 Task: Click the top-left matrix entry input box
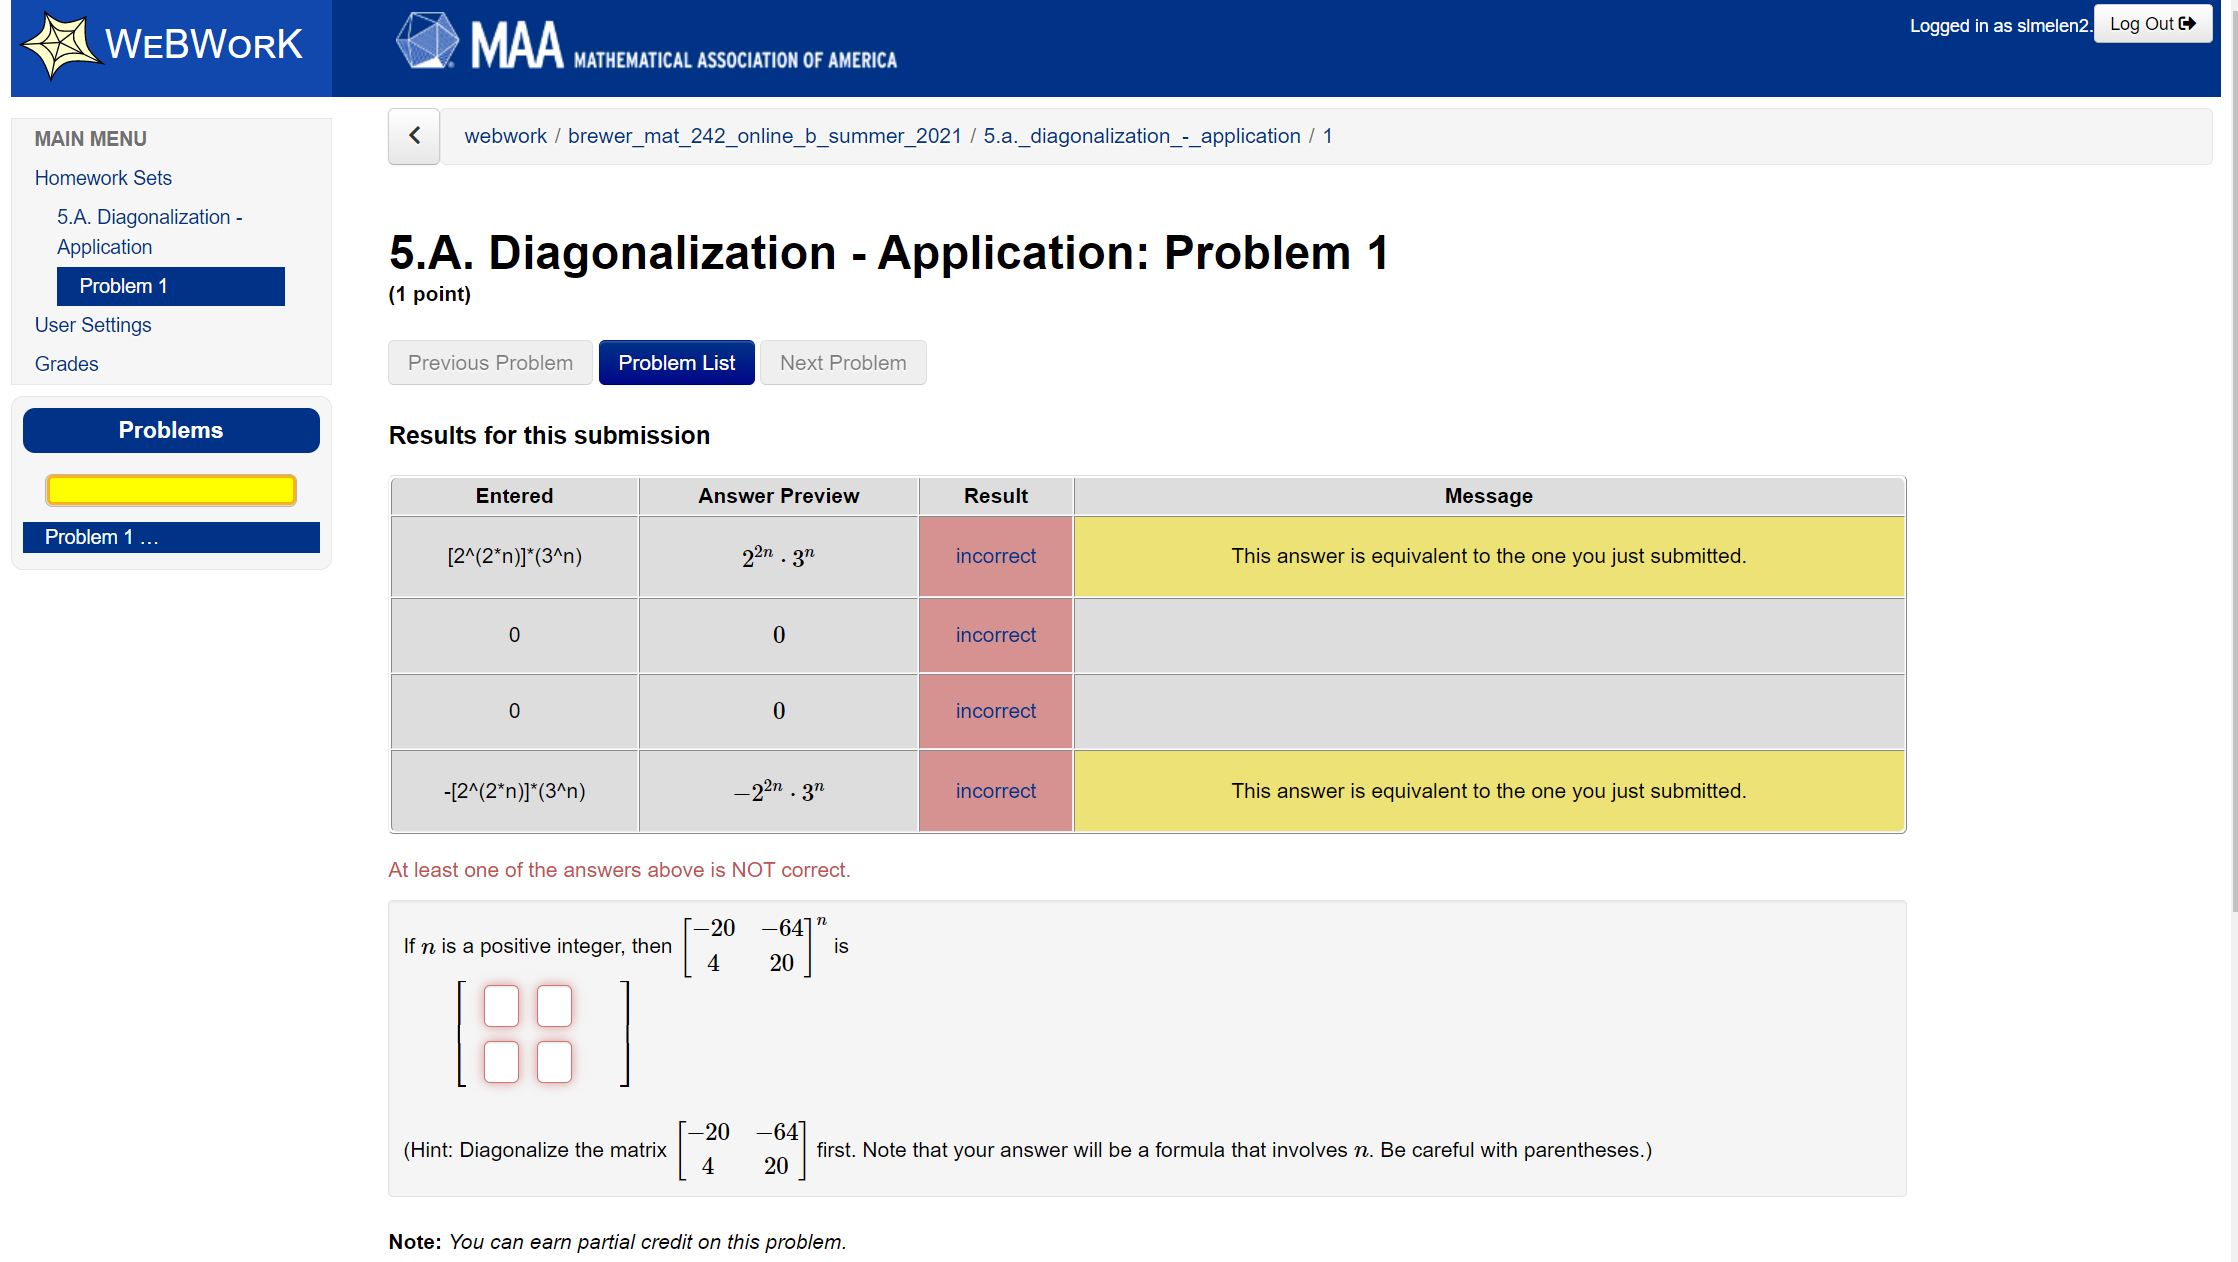pos(501,1006)
